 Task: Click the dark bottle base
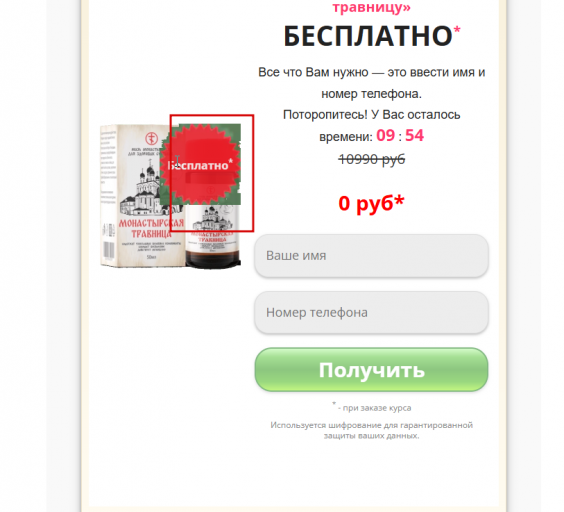coord(213,260)
